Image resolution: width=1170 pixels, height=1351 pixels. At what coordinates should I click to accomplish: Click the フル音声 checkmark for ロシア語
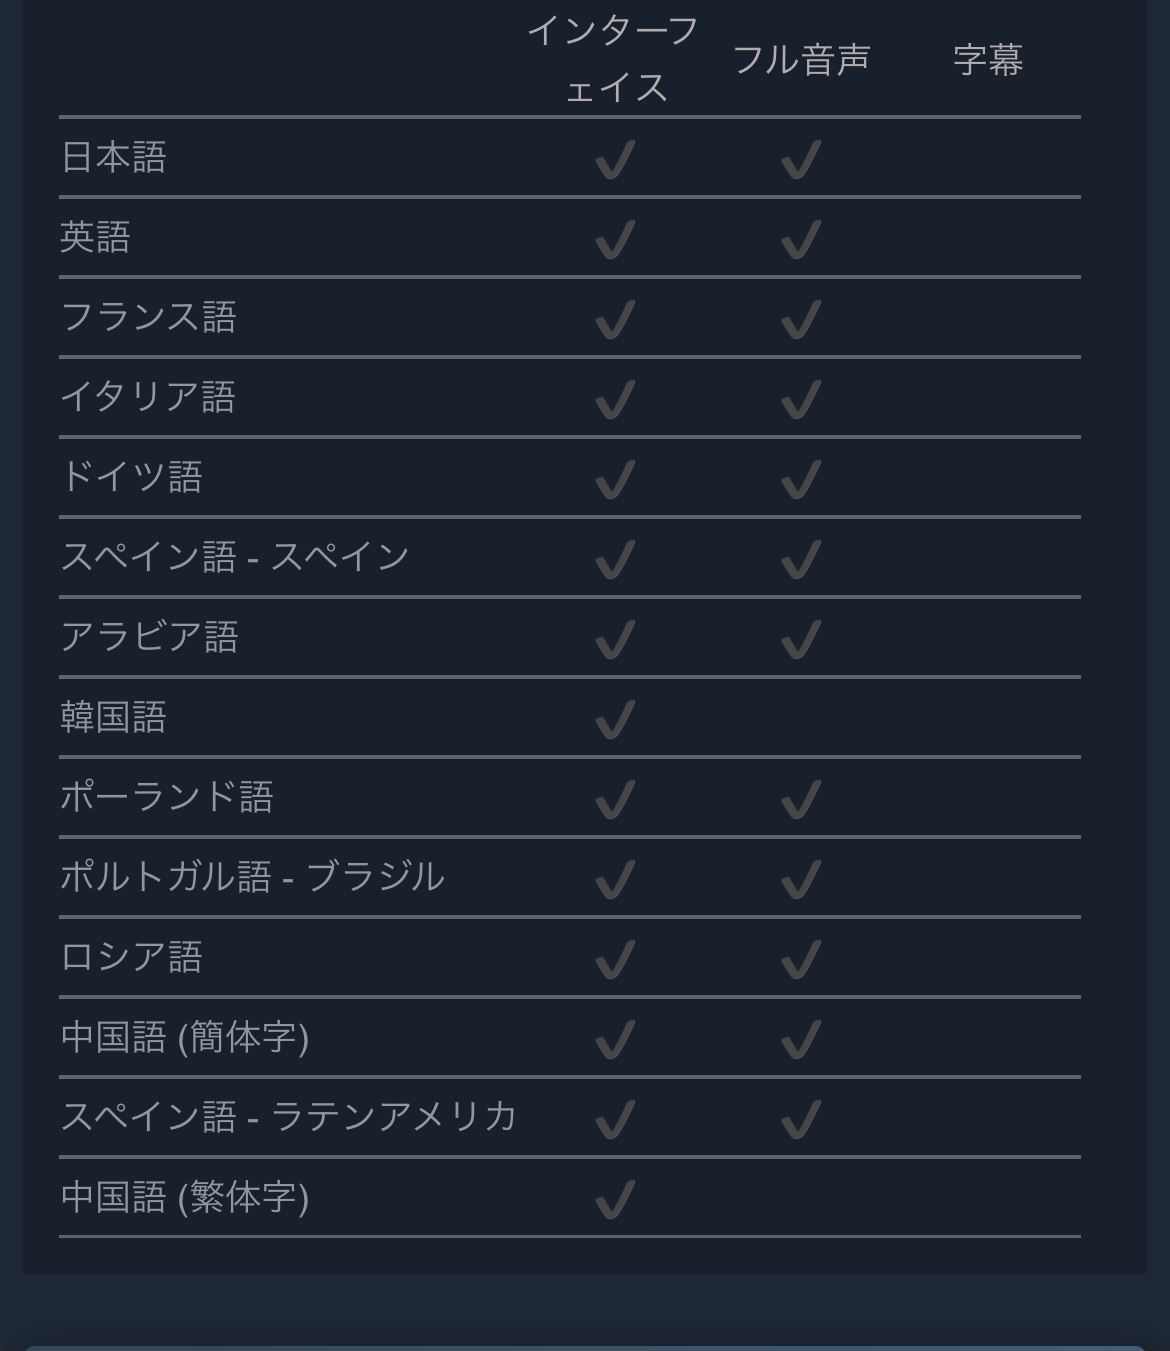coord(801,959)
